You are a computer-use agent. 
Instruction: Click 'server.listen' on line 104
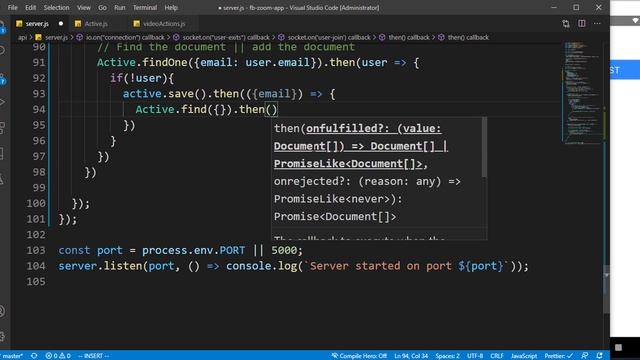click(x=100, y=266)
